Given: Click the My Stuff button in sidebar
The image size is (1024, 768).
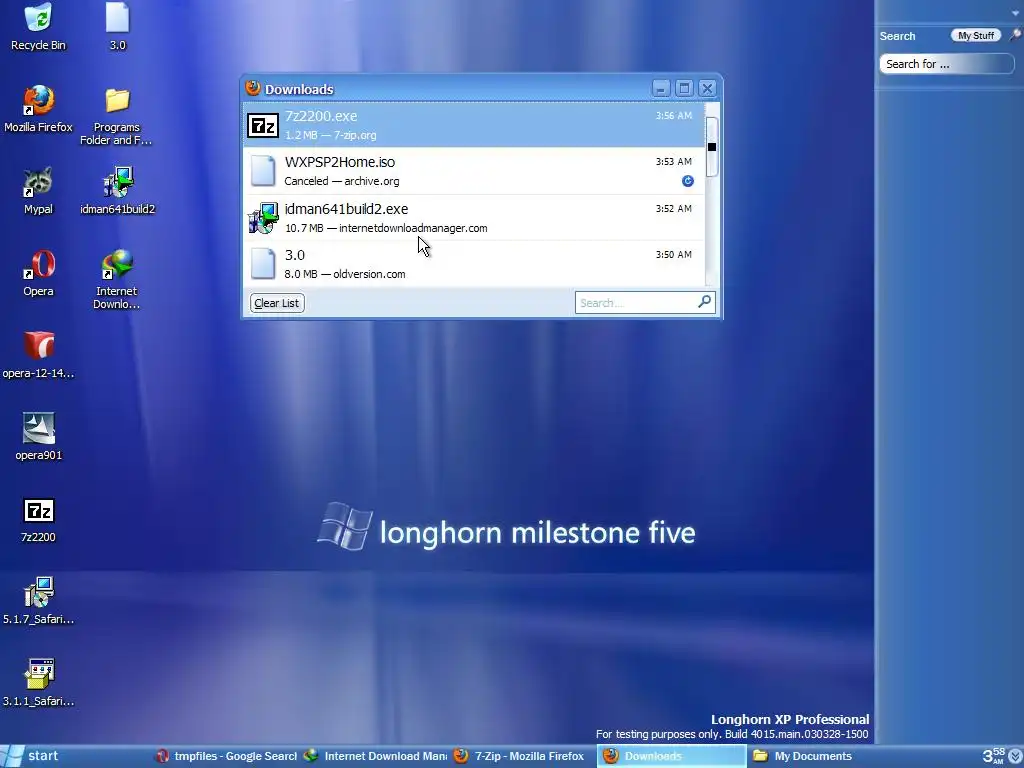Looking at the screenshot, I should (976, 35).
